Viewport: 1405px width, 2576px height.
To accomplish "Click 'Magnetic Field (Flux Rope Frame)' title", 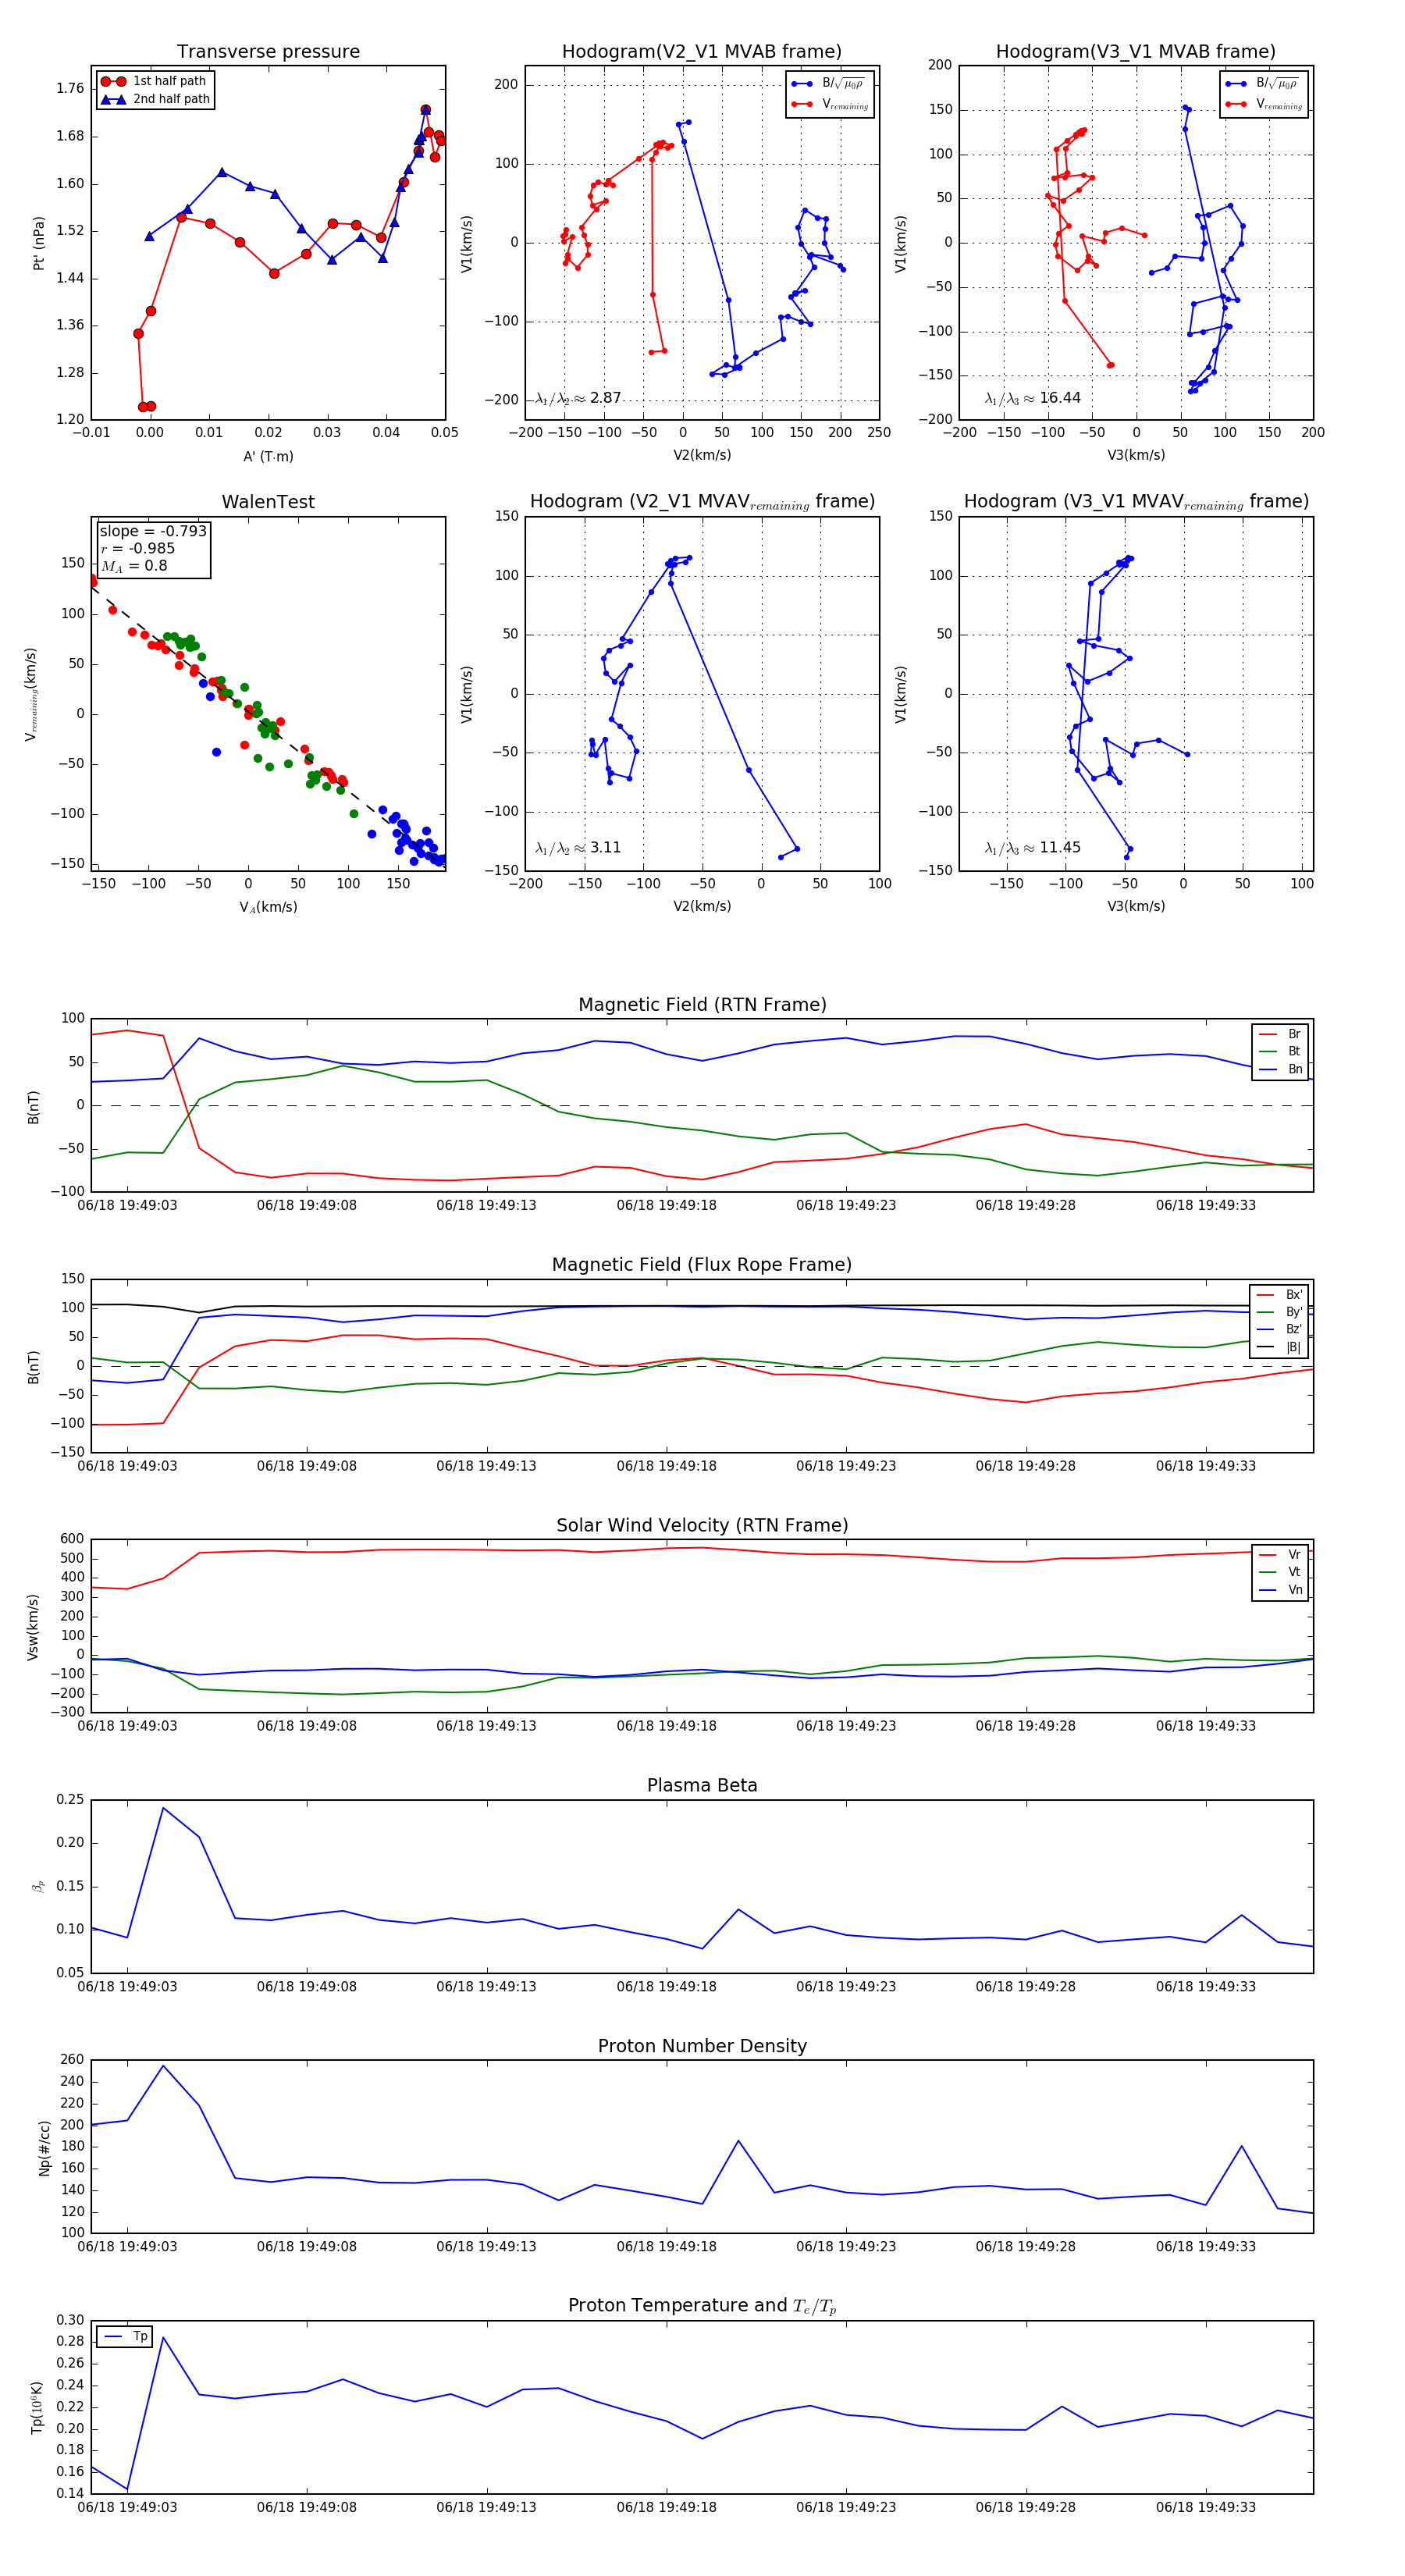I will click(702, 1265).
